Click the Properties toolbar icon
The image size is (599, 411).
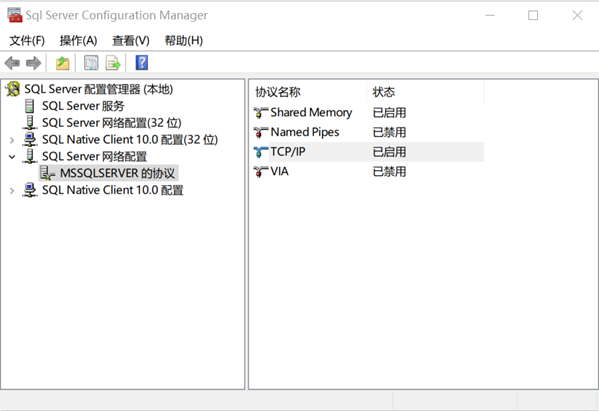[91, 63]
